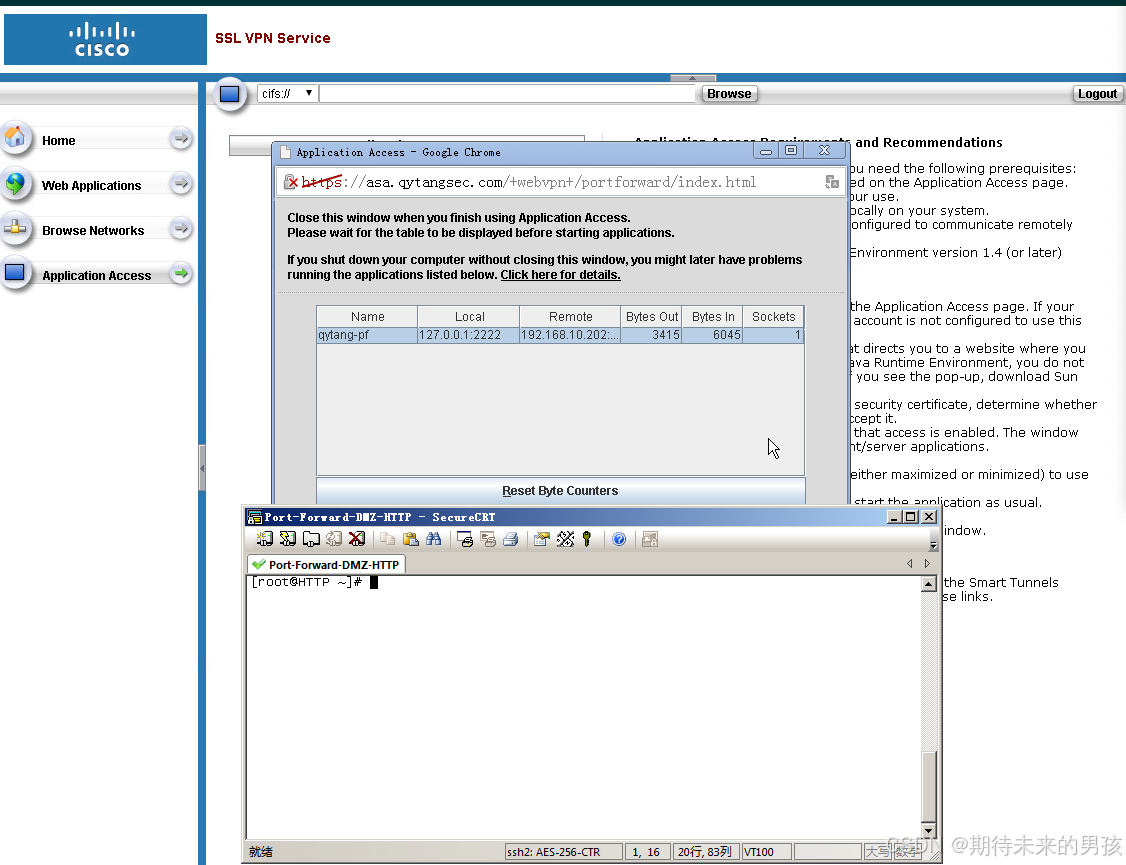
Task: Click the SecureCRT scrollbar down arrow
Action: tap(929, 831)
